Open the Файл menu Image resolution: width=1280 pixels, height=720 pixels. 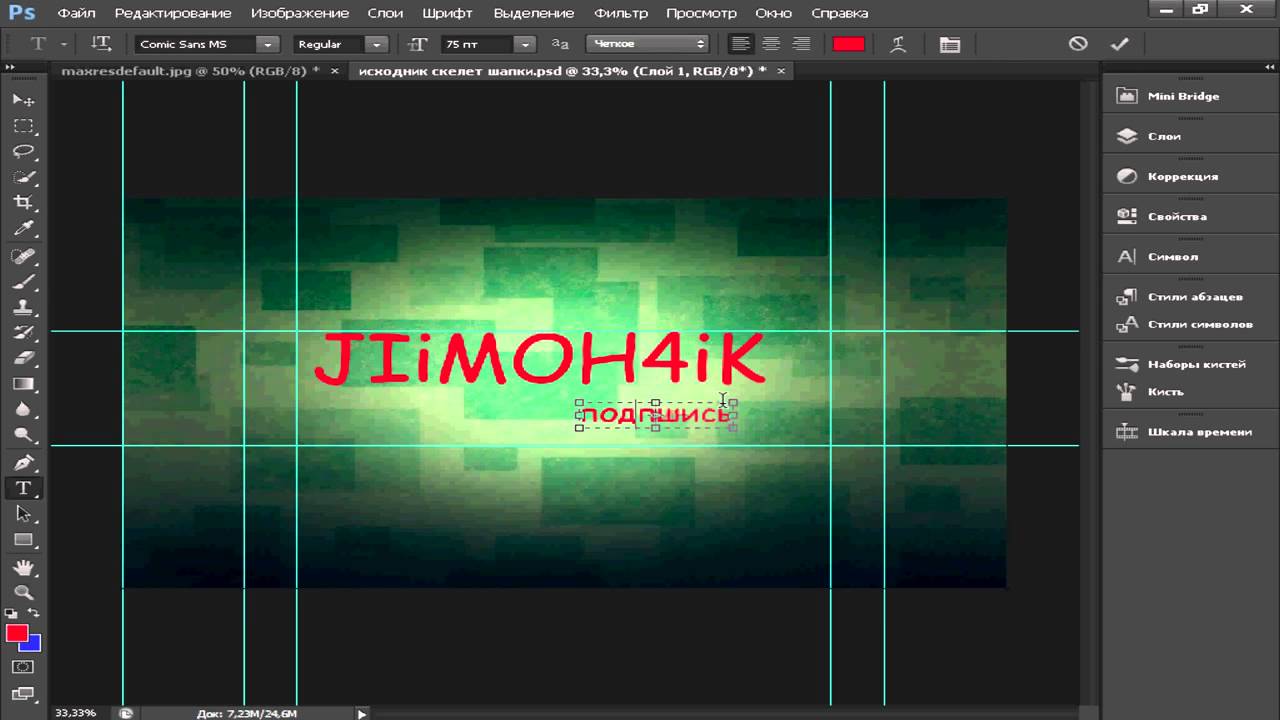[x=76, y=13]
